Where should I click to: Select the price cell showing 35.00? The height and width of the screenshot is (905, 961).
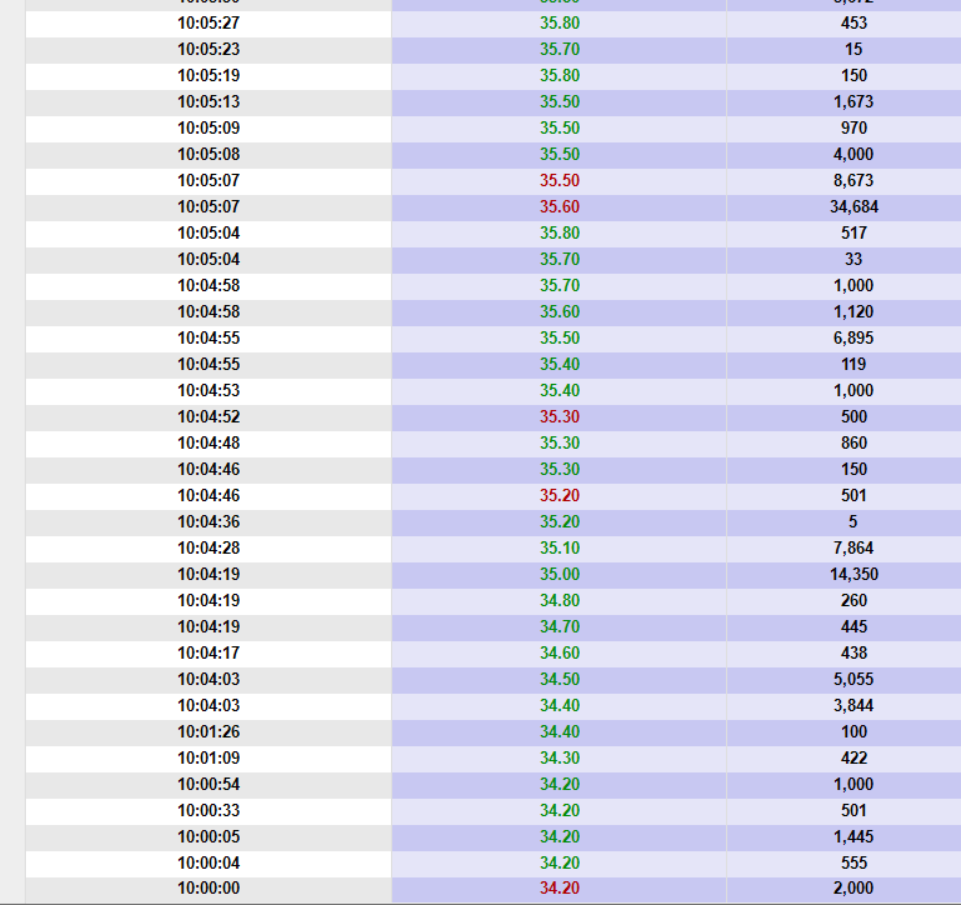click(x=559, y=574)
